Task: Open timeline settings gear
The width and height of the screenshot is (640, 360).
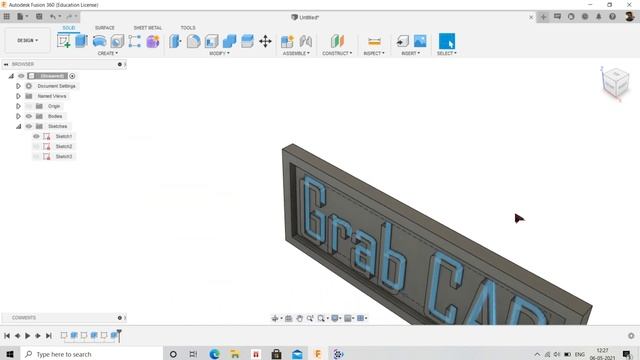Action: (x=631, y=336)
